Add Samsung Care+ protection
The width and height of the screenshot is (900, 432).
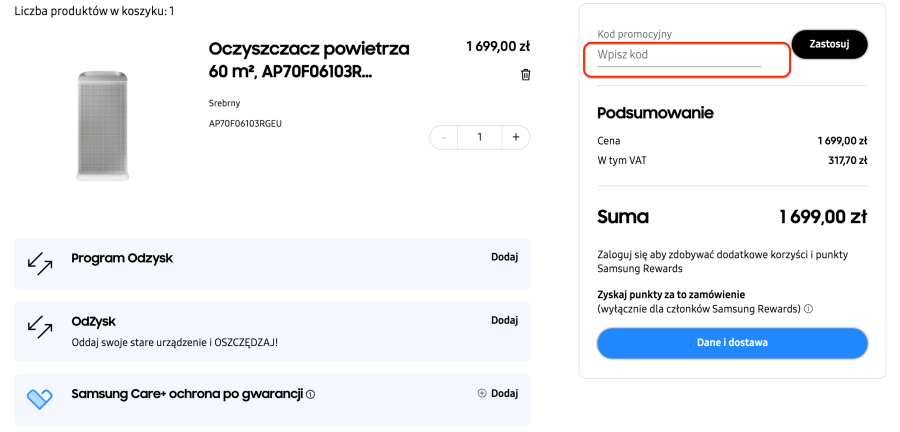[x=505, y=394]
